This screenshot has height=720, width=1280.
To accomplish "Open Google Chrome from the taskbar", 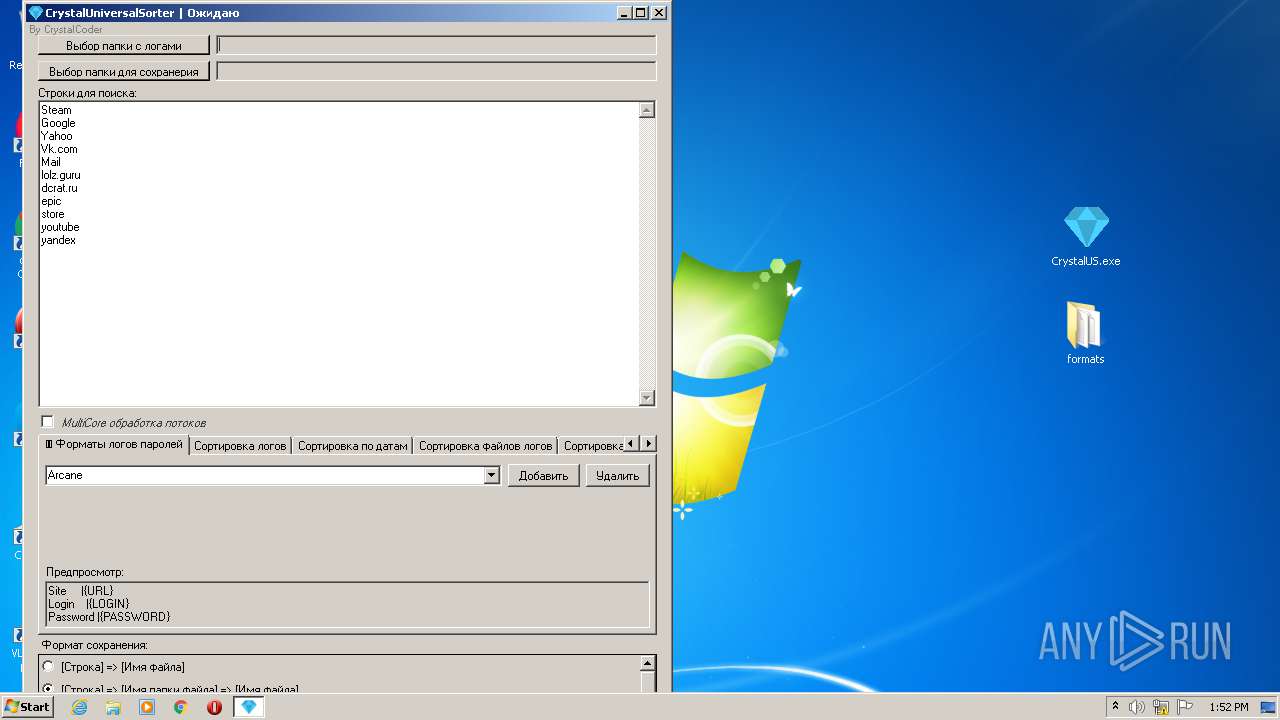I will (181, 707).
